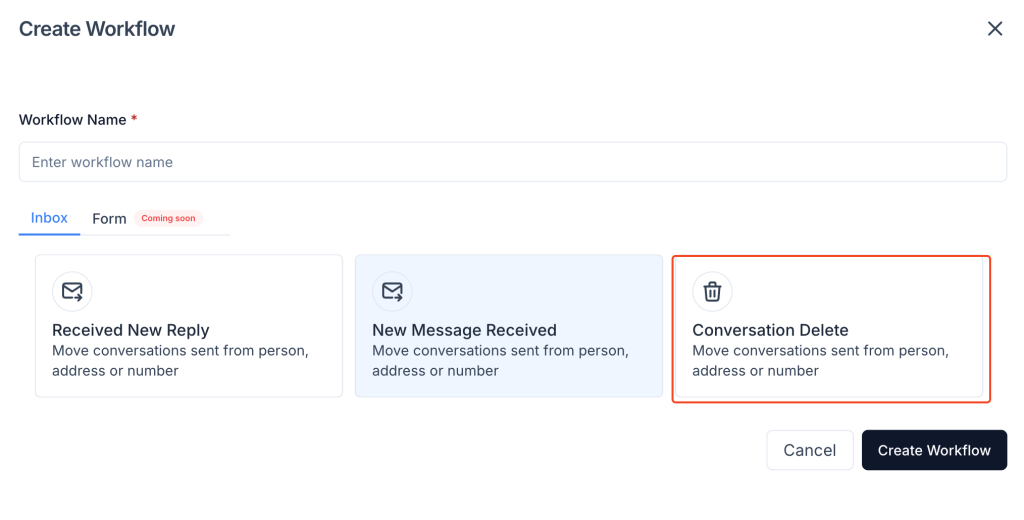
Task: Close the Create Workflow dialog with X
Action: [995, 29]
